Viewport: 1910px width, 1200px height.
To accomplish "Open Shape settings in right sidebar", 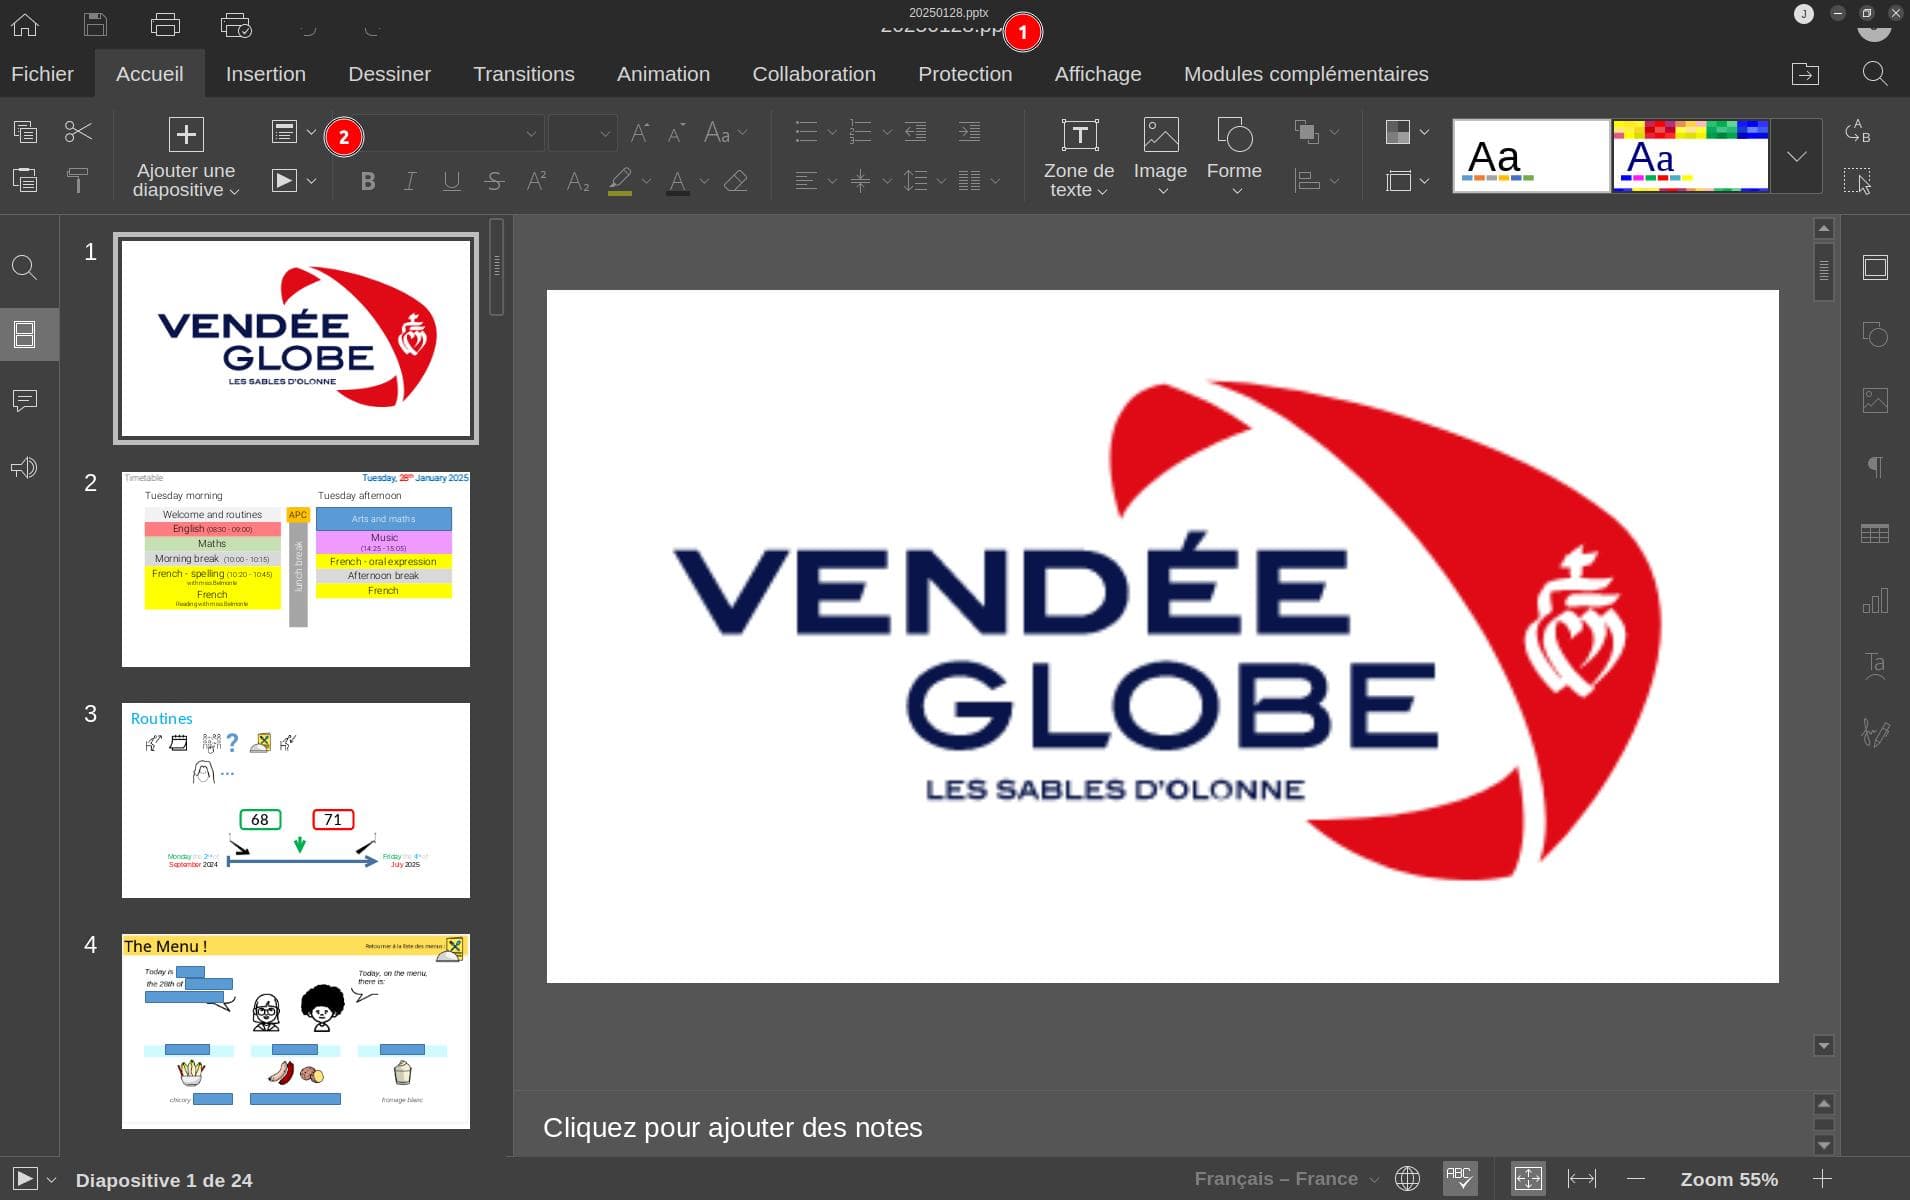I will click(1875, 334).
